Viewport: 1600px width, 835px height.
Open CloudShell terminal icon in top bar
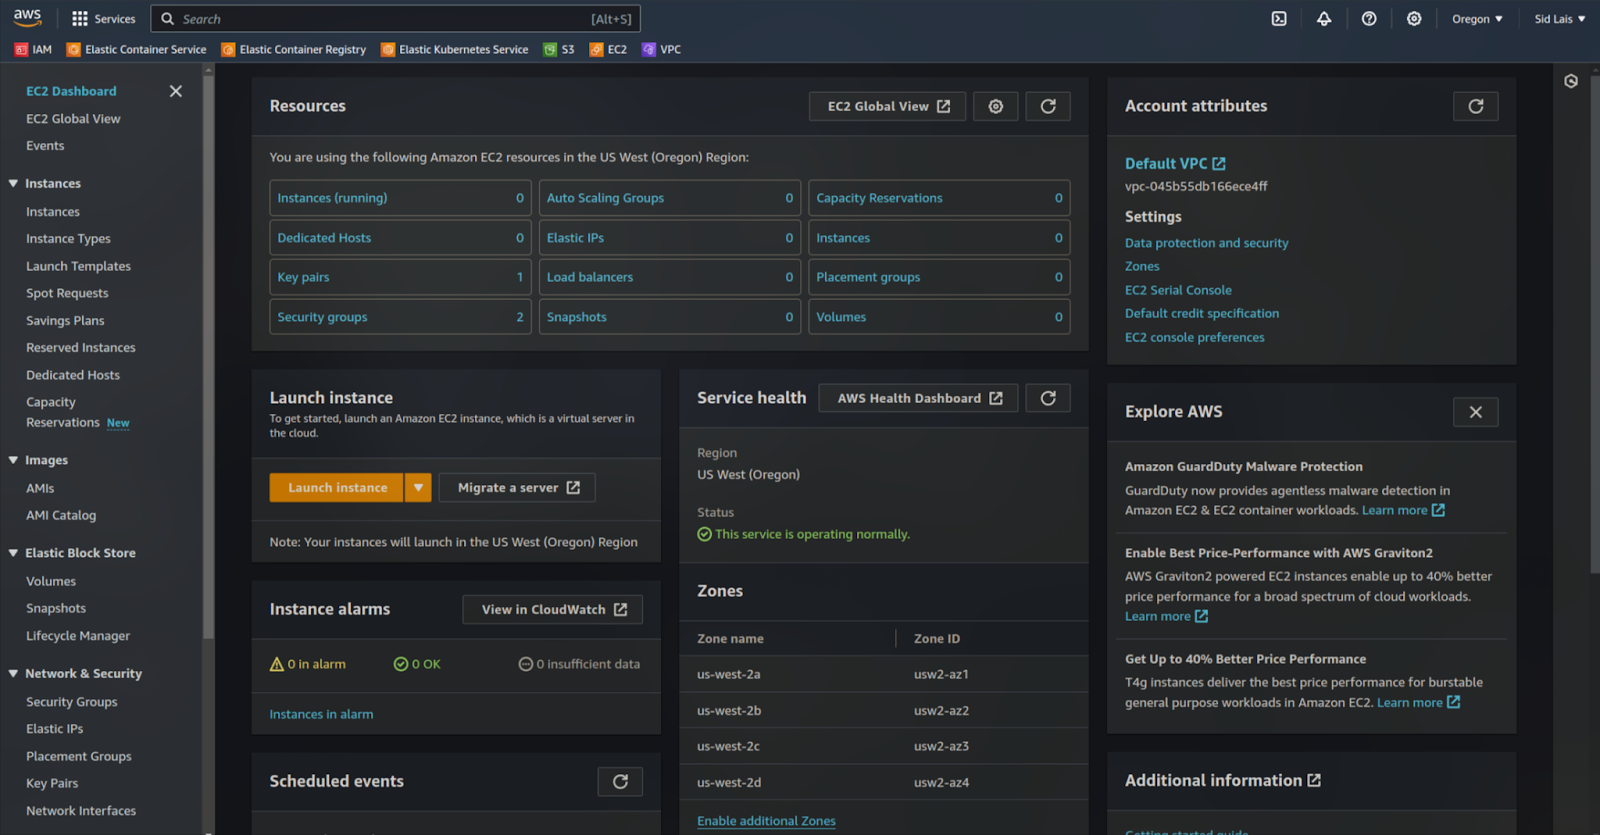click(1279, 19)
